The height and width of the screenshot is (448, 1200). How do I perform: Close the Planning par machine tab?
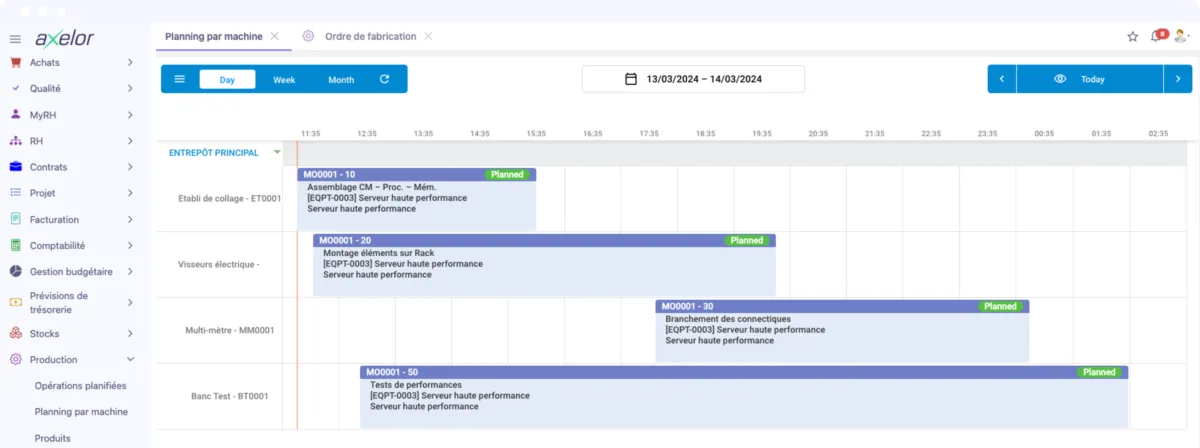click(275, 36)
